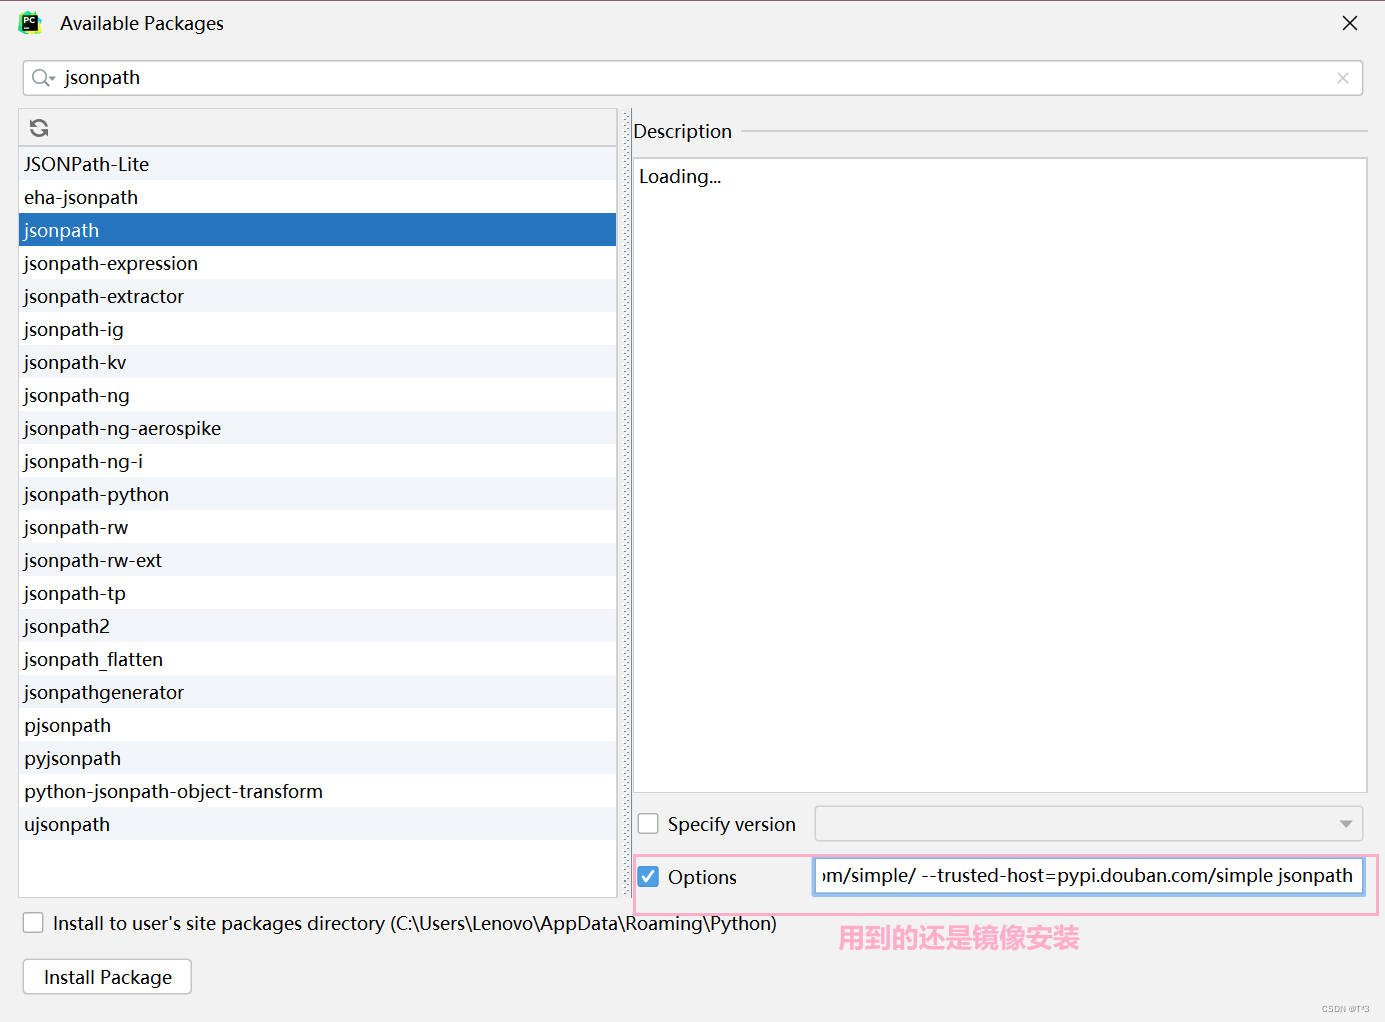
Task: Select jsonpath_flatten package
Action: [318, 659]
